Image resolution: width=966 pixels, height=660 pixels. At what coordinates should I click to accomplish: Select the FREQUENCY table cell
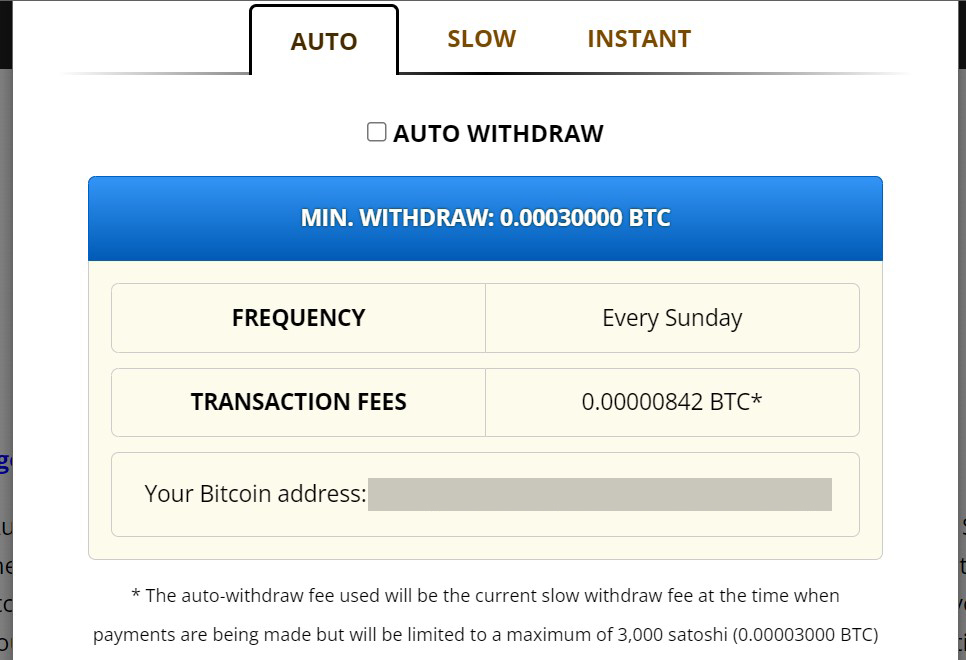click(x=297, y=317)
